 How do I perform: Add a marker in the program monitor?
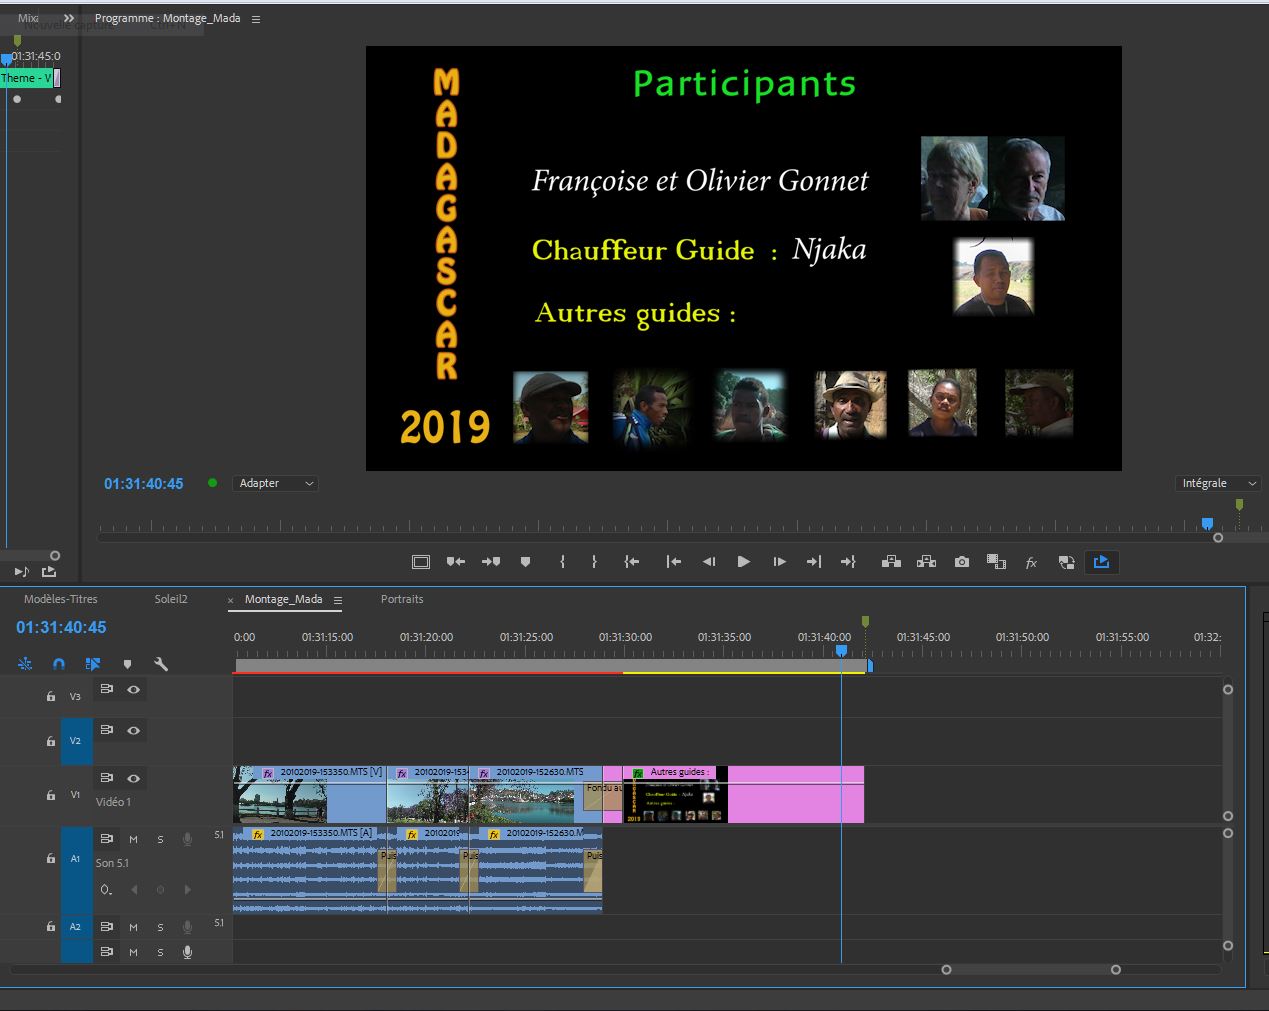pyautogui.click(x=525, y=562)
